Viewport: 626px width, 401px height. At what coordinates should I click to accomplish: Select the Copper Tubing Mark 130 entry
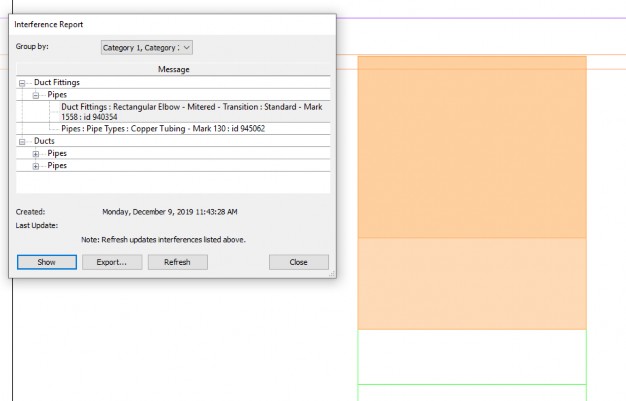(x=163, y=129)
